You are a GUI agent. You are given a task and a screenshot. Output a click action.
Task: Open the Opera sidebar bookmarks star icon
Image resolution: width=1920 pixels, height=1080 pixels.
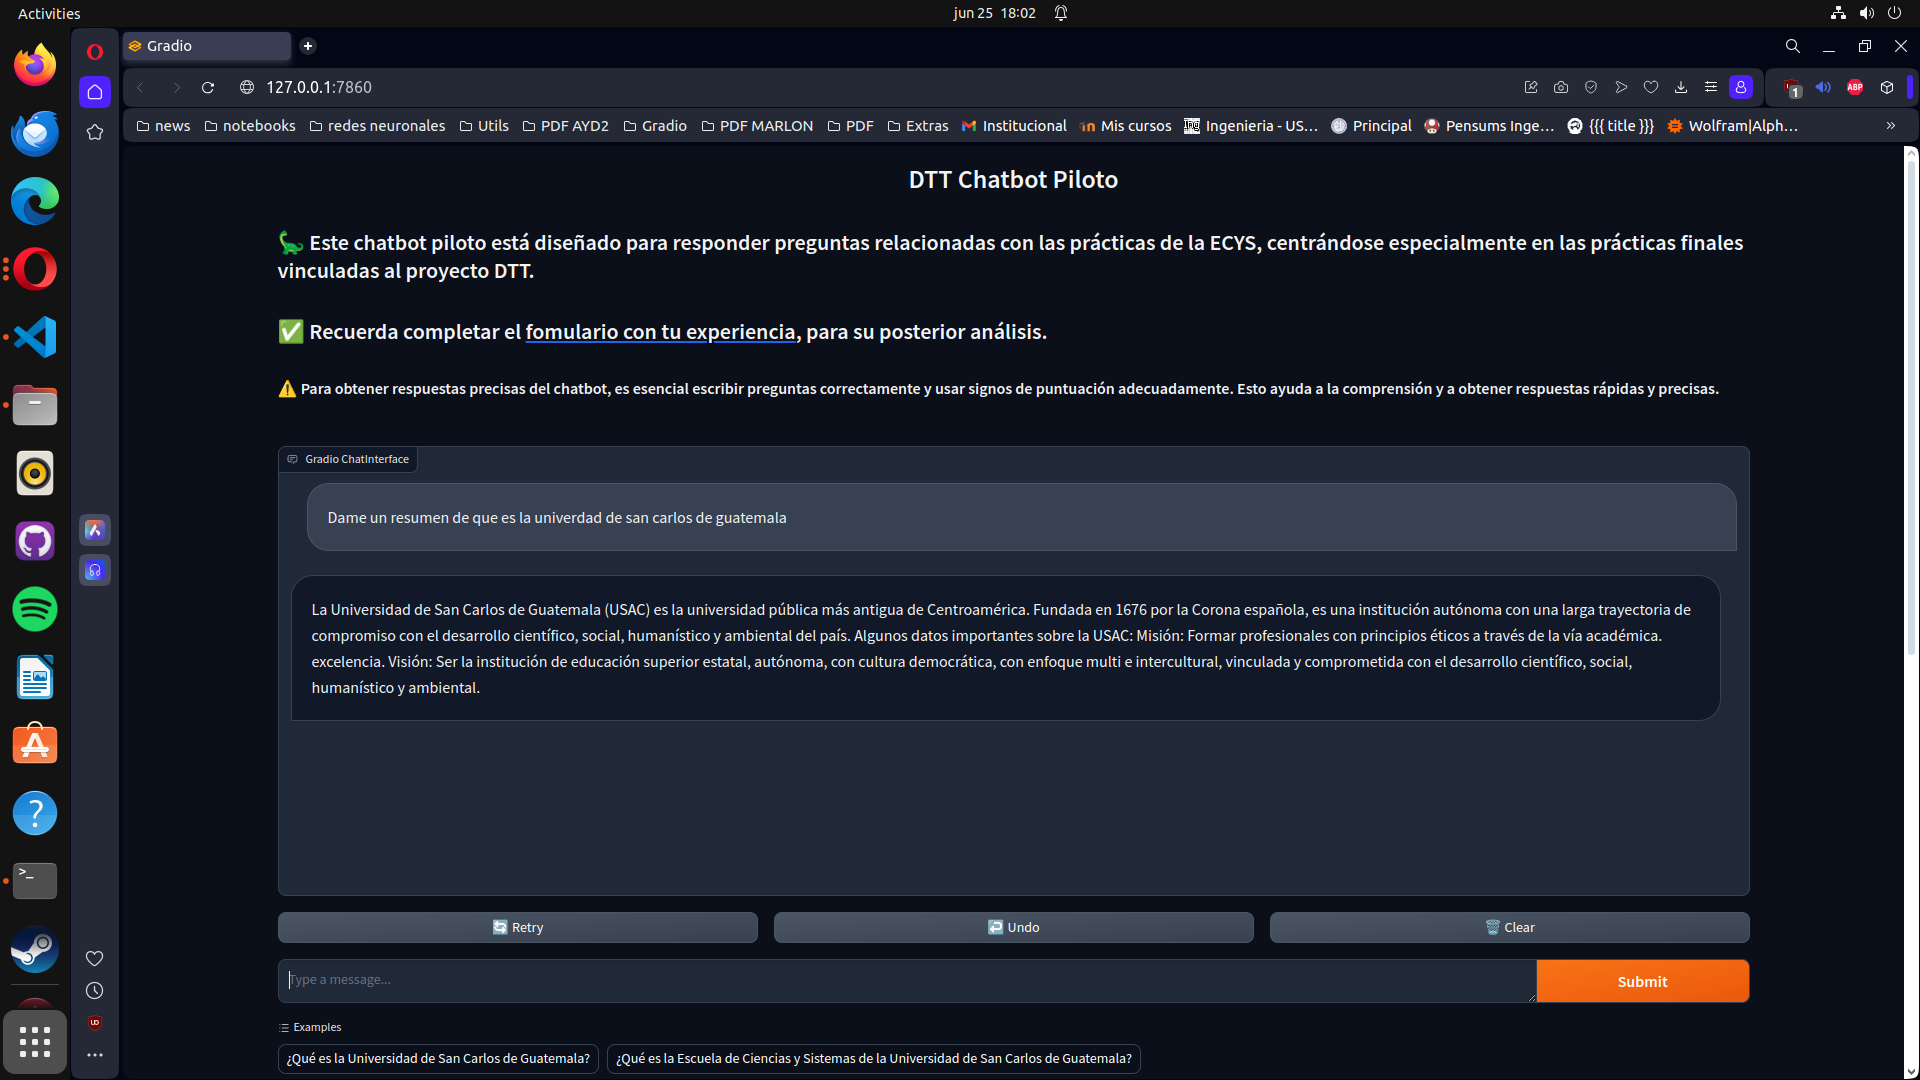95,132
